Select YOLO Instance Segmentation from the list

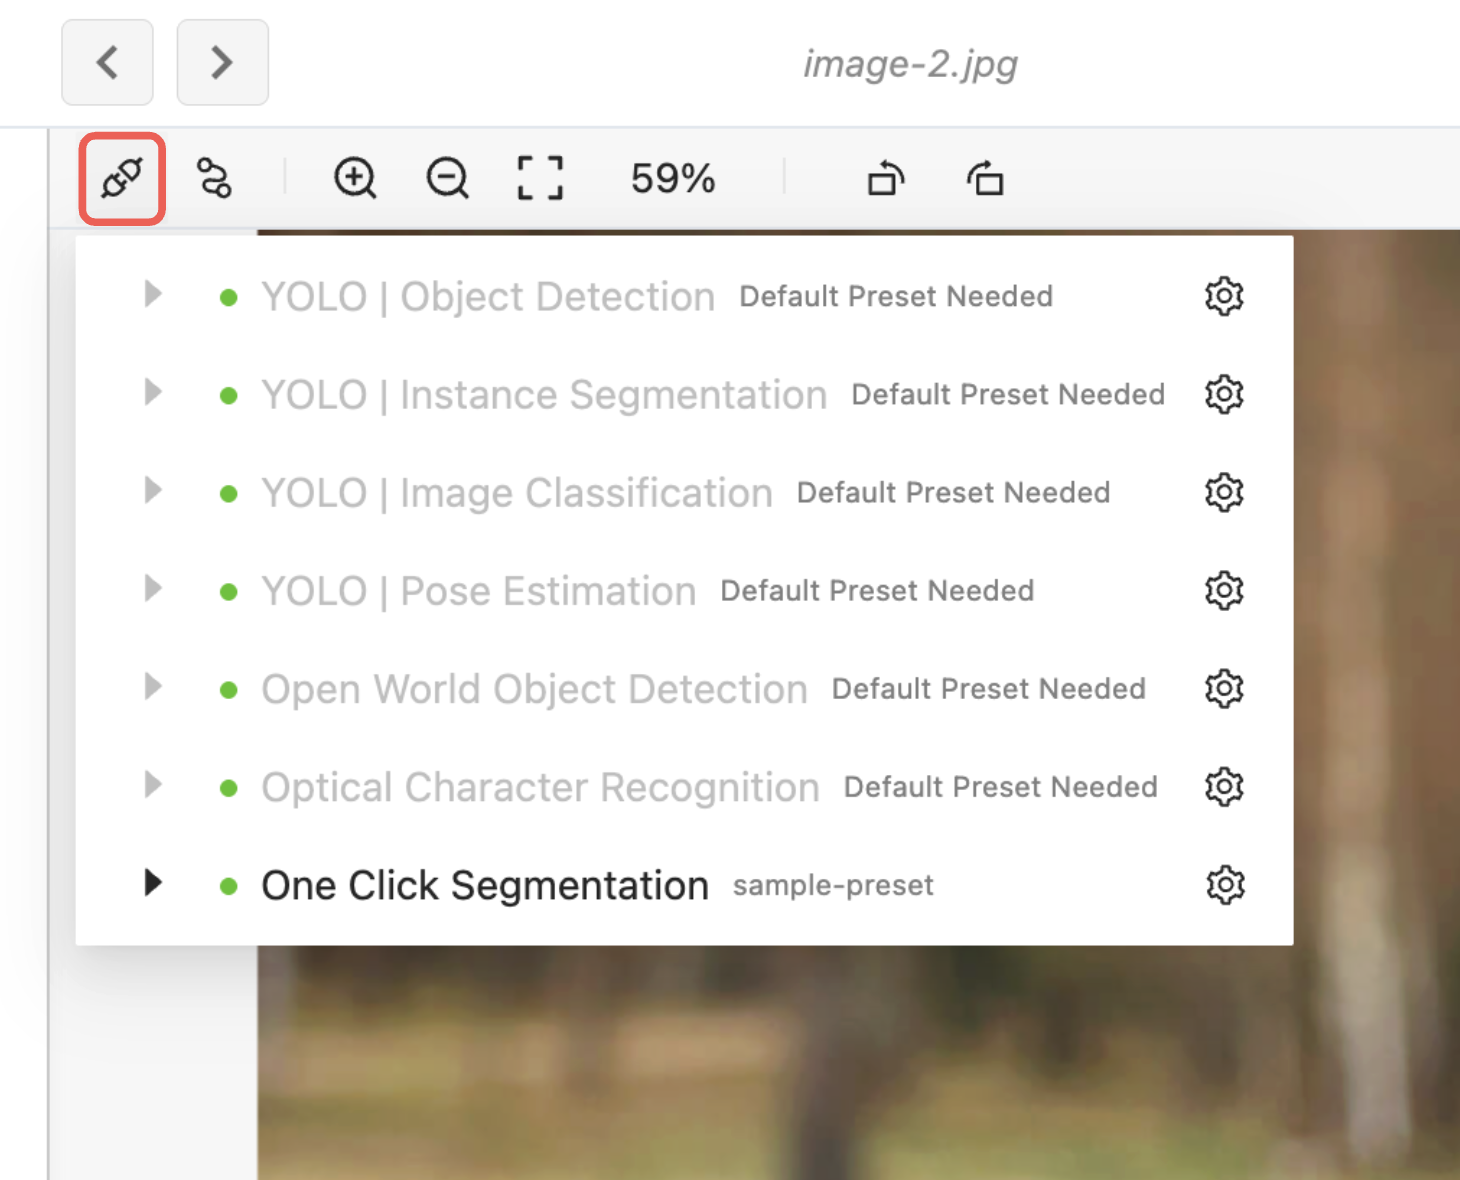point(544,395)
